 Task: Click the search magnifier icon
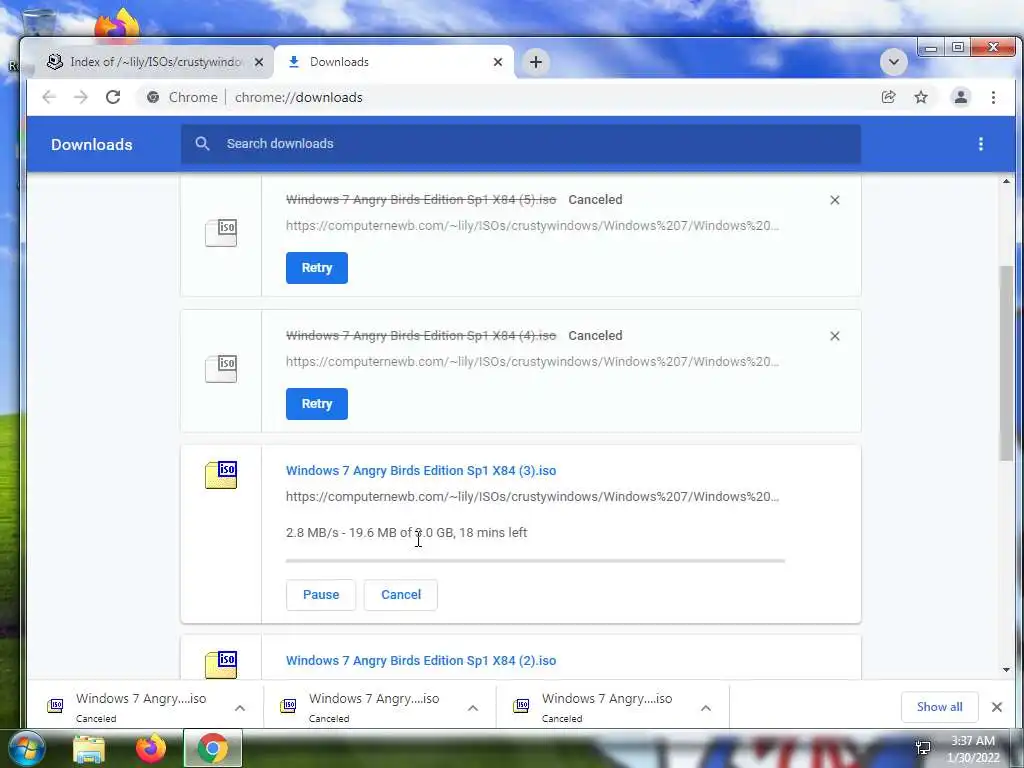(x=202, y=144)
